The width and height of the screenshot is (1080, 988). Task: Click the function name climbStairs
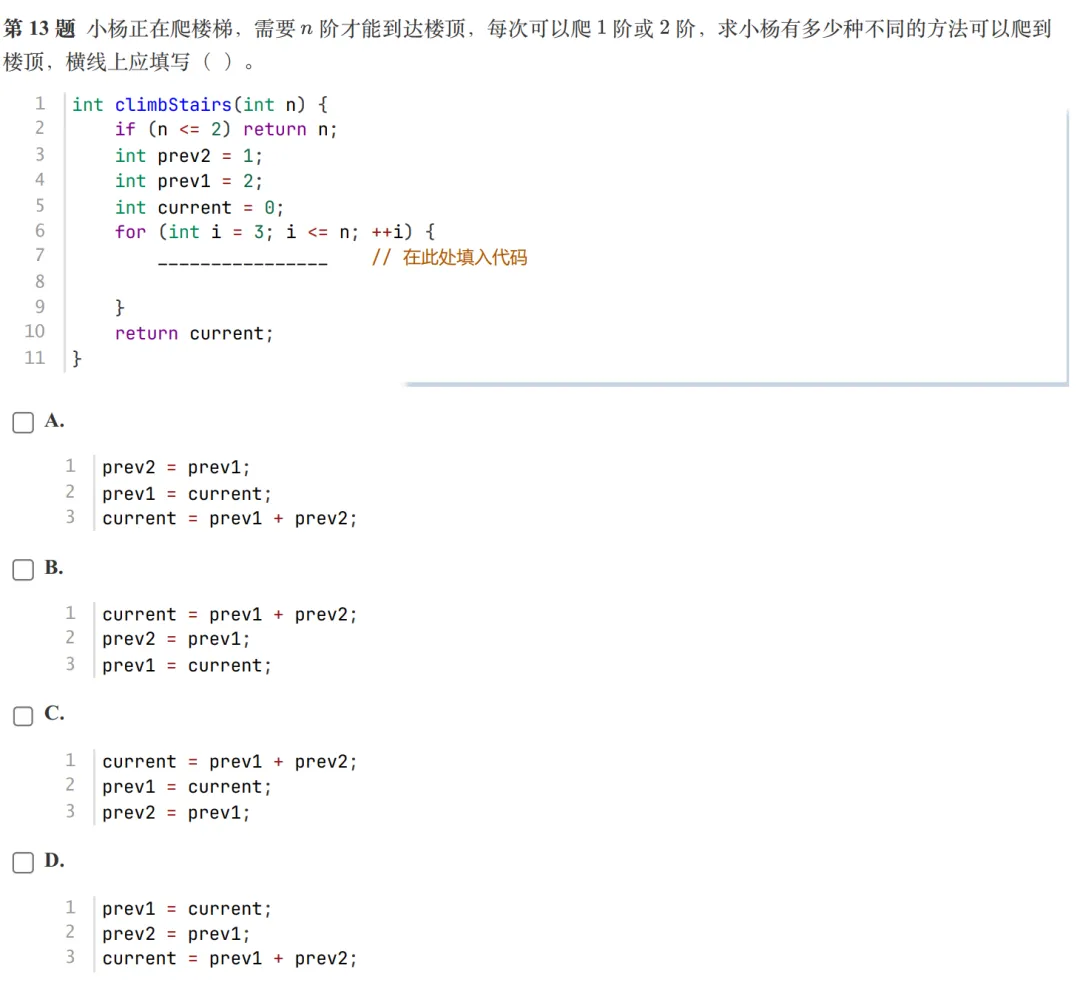174,104
